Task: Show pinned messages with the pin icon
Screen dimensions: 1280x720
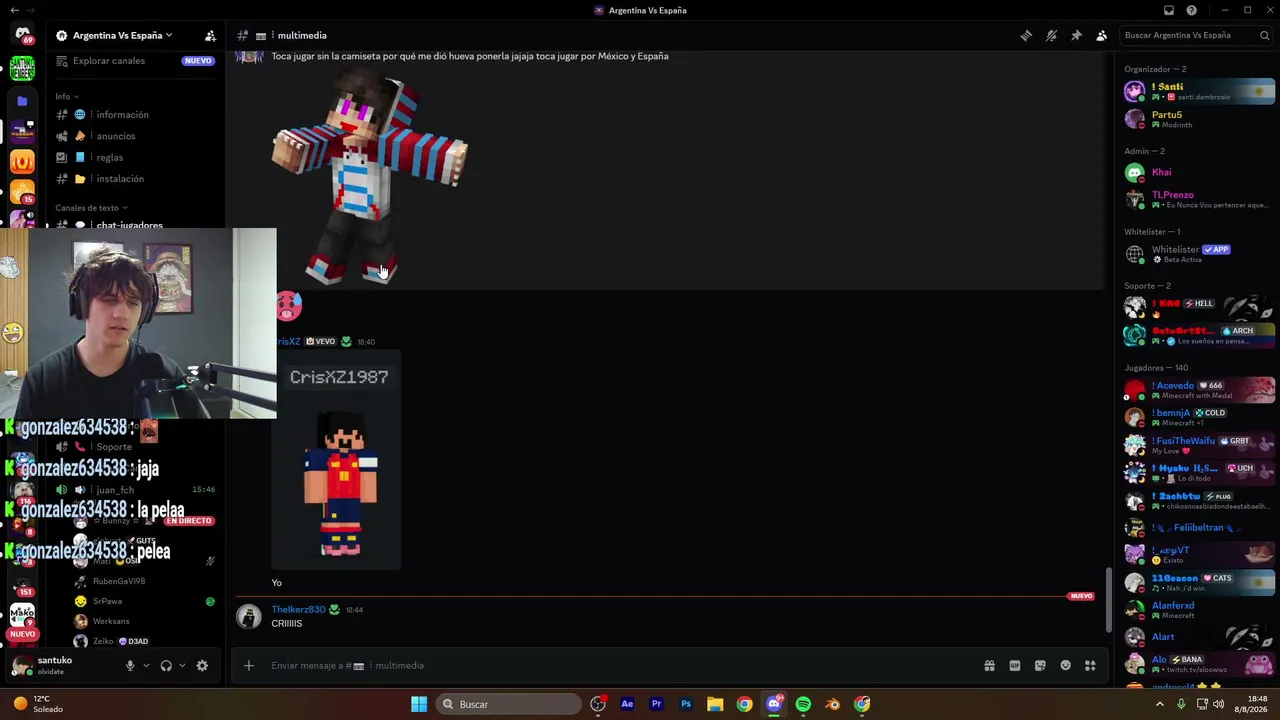Action: pos(1076,35)
